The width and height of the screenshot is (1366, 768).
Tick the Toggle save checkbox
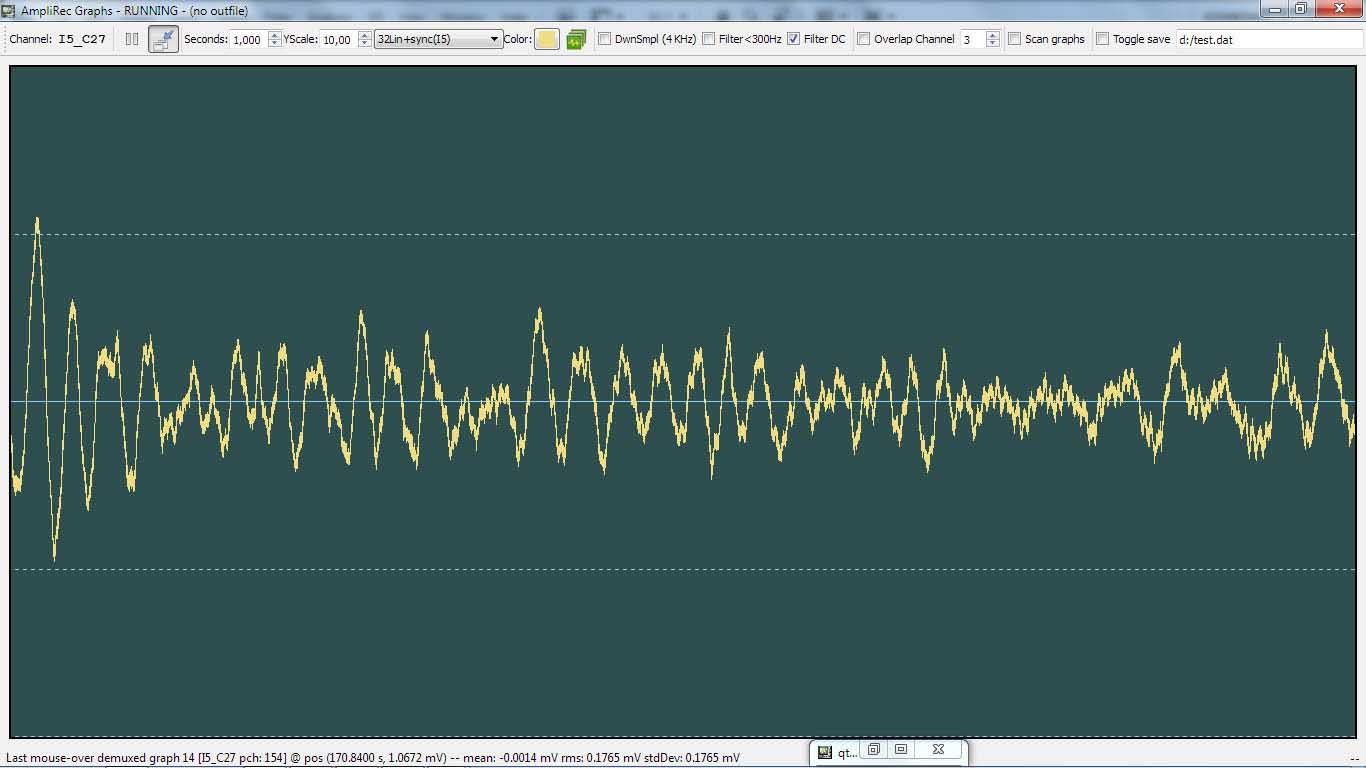click(x=1102, y=39)
